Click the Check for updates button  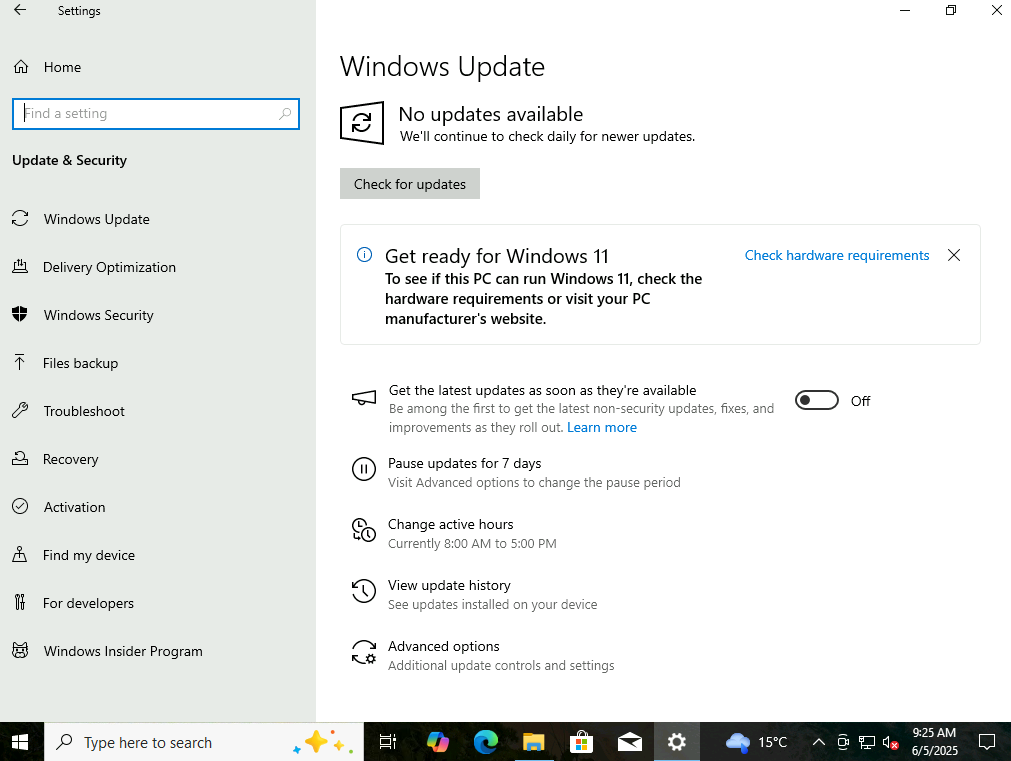click(409, 184)
